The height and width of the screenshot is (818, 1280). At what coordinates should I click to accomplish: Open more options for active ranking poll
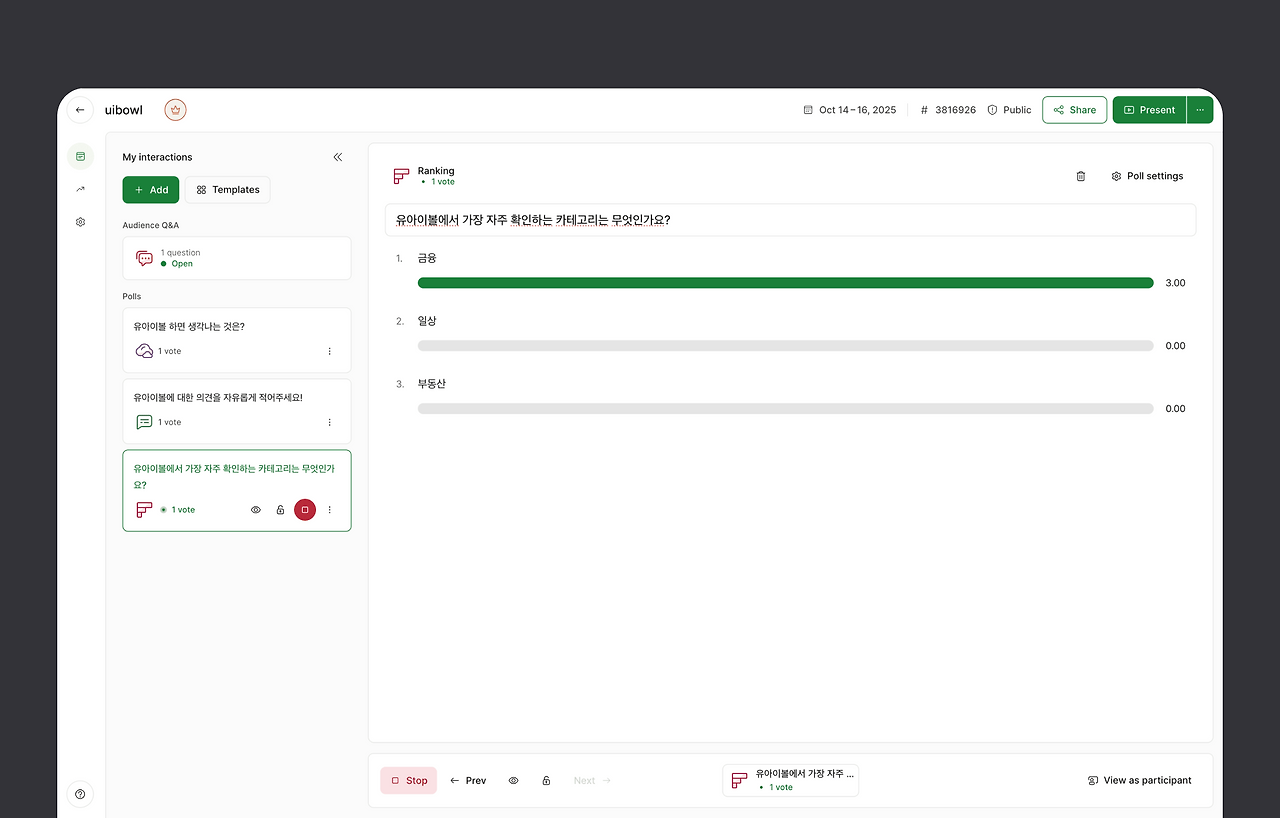(x=330, y=510)
